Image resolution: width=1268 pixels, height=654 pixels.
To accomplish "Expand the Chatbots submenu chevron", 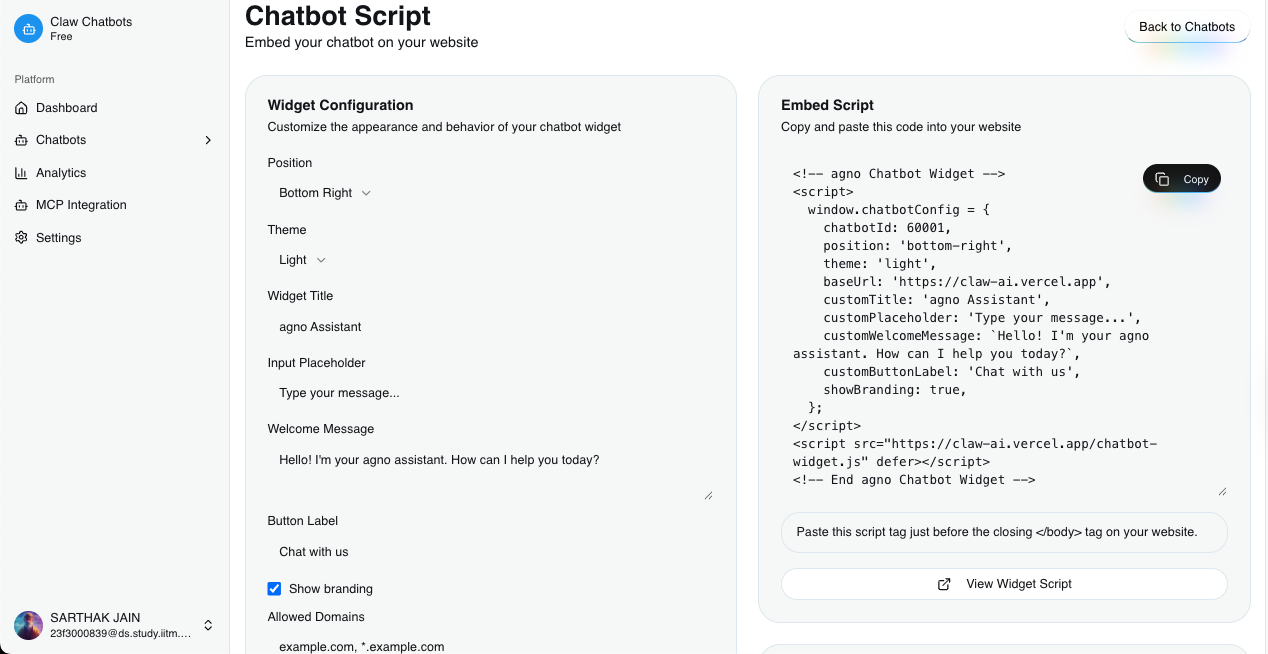I will [208, 140].
